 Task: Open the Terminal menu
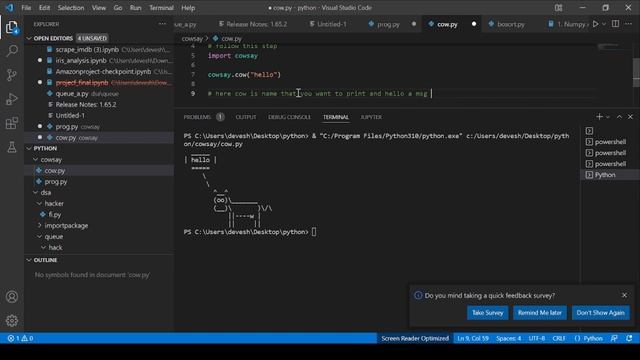coord(161,8)
